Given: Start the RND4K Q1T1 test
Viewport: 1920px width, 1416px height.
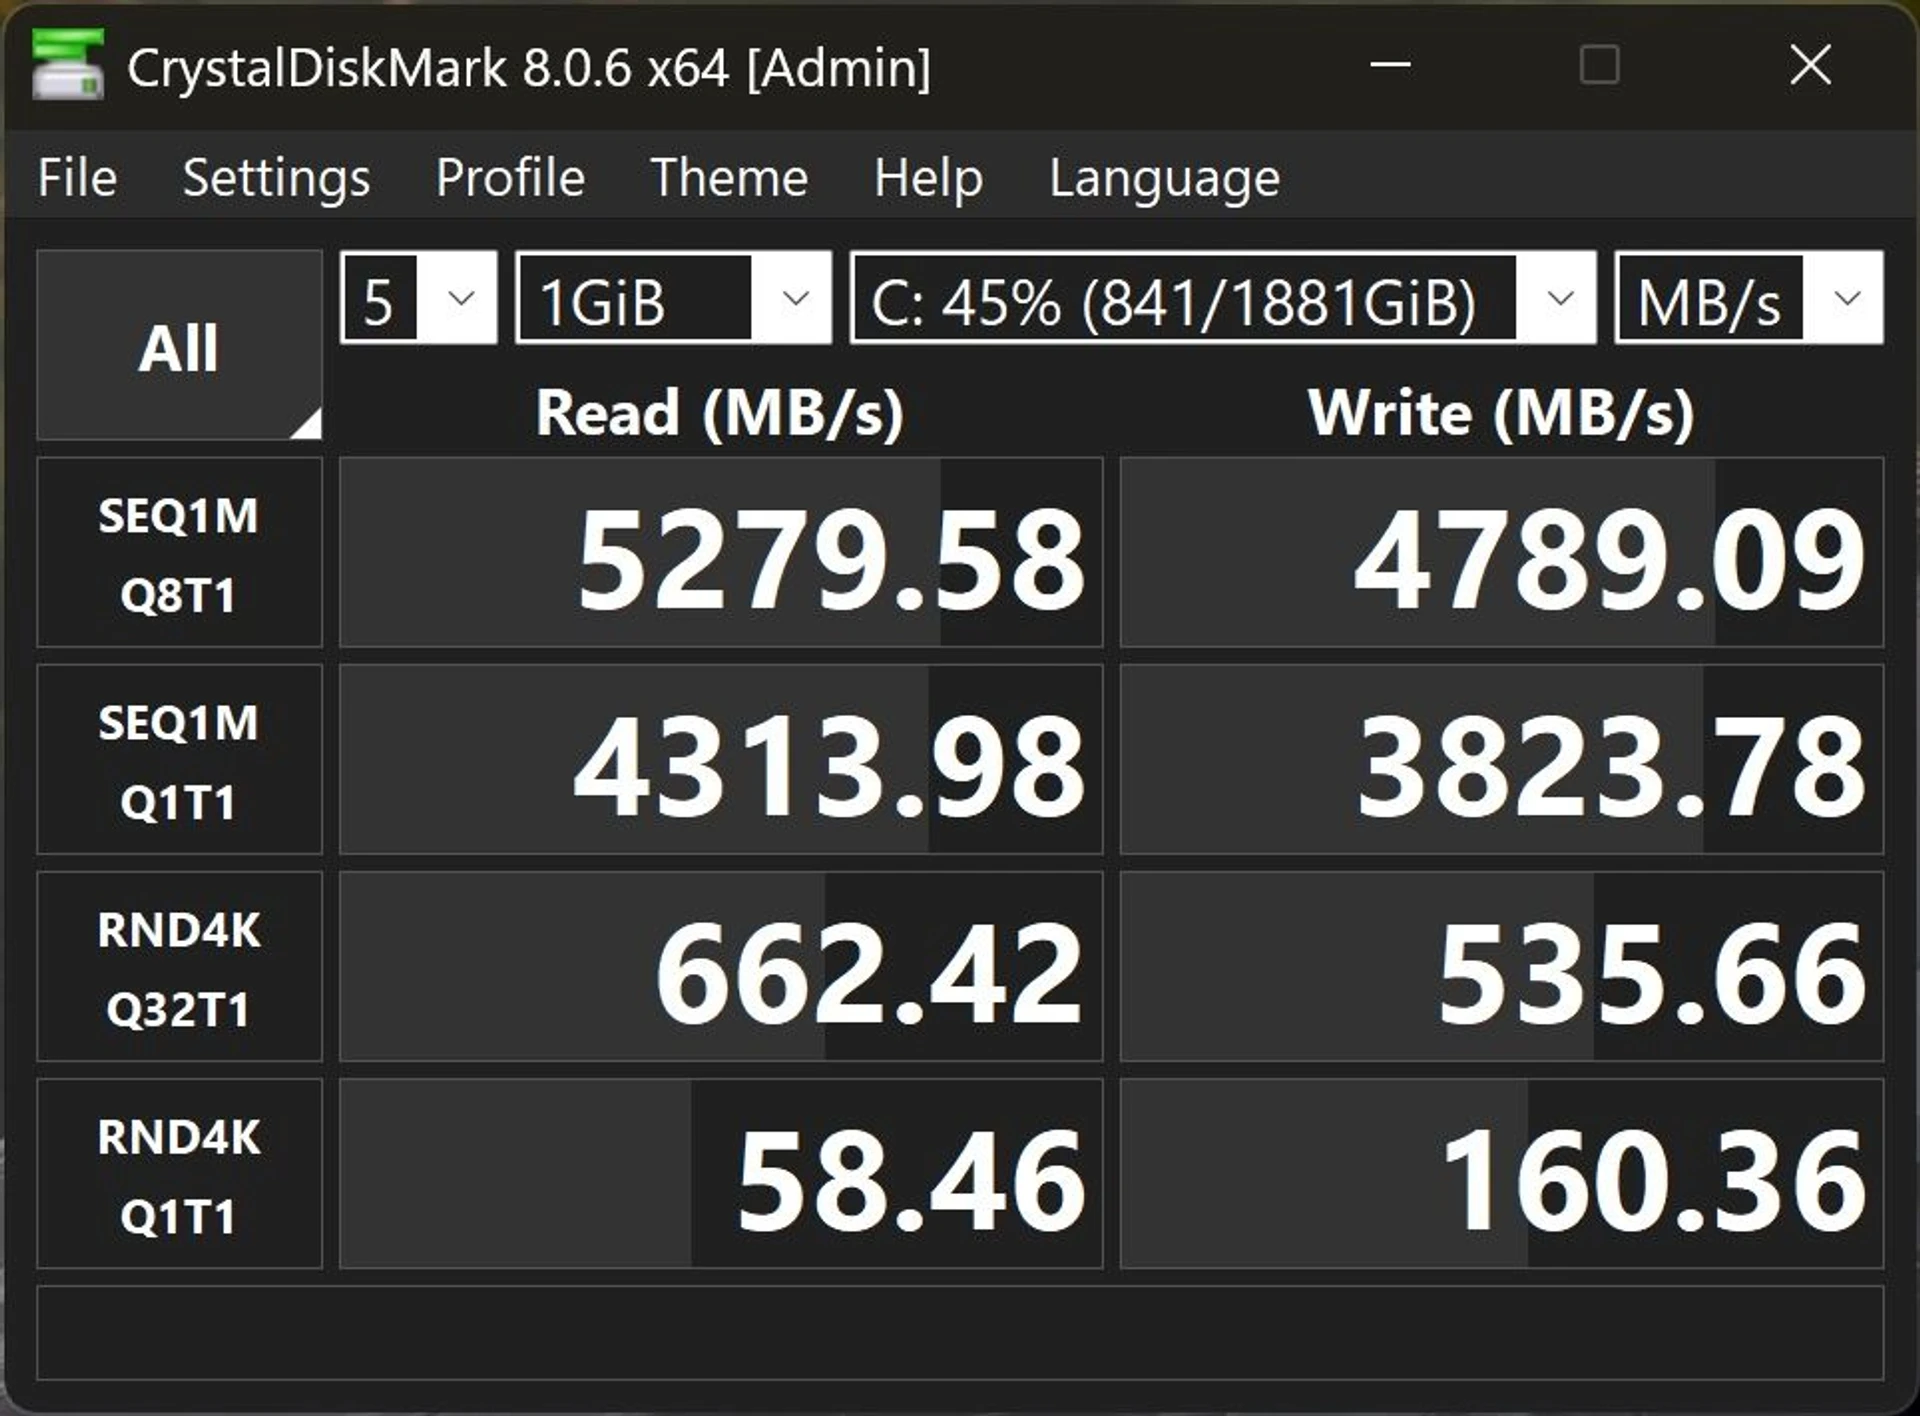Looking at the screenshot, I should coord(179,1174).
